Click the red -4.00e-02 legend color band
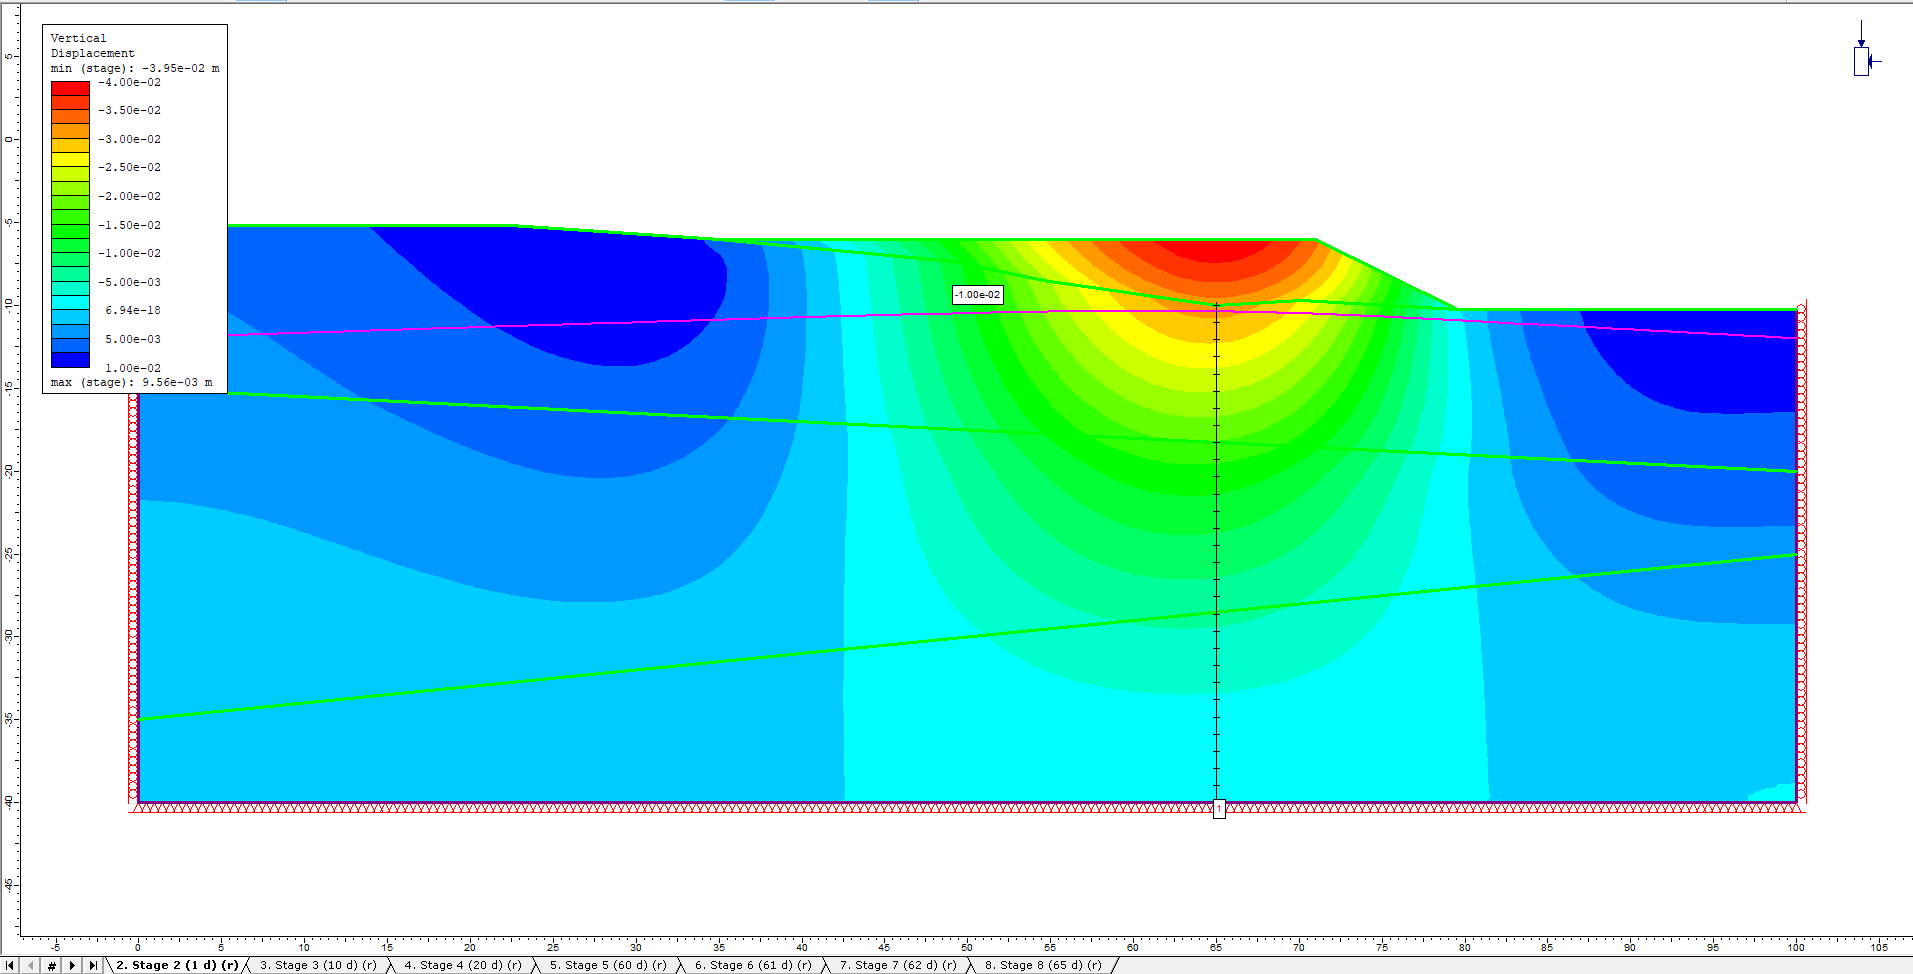The width and height of the screenshot is (1913, 974). click(x=70, y=88)
